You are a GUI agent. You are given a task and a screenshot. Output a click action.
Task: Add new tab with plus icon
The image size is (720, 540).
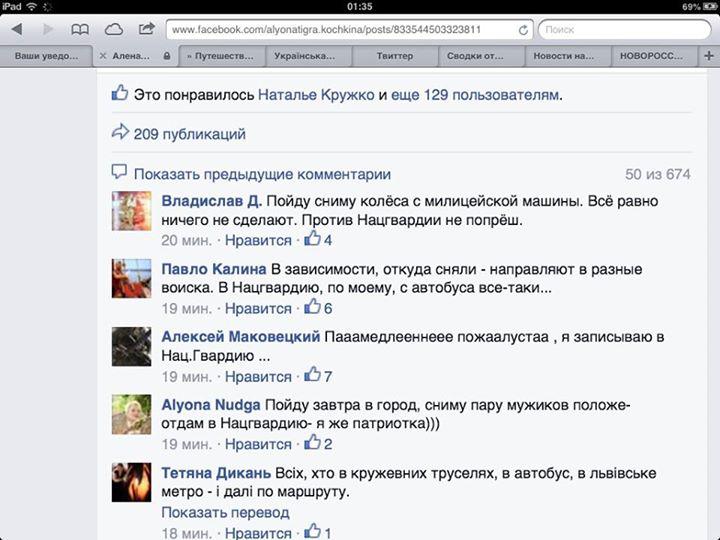coord(709,56)
